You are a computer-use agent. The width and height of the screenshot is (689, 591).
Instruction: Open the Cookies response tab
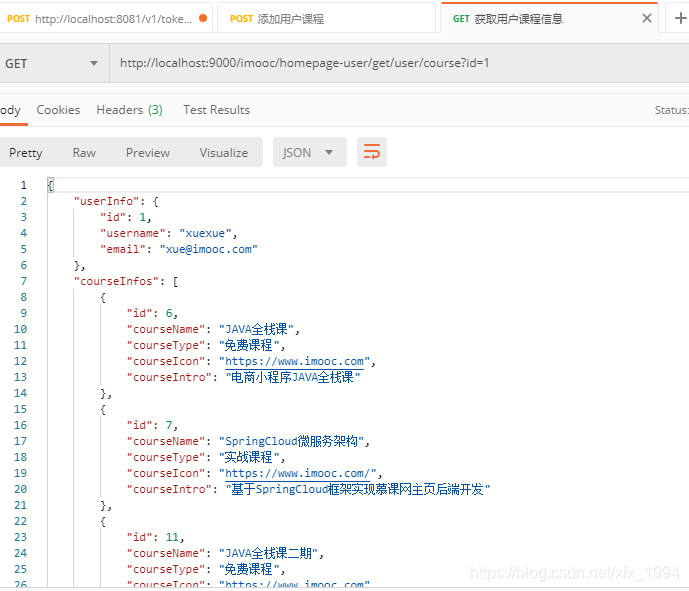[58, 110]
